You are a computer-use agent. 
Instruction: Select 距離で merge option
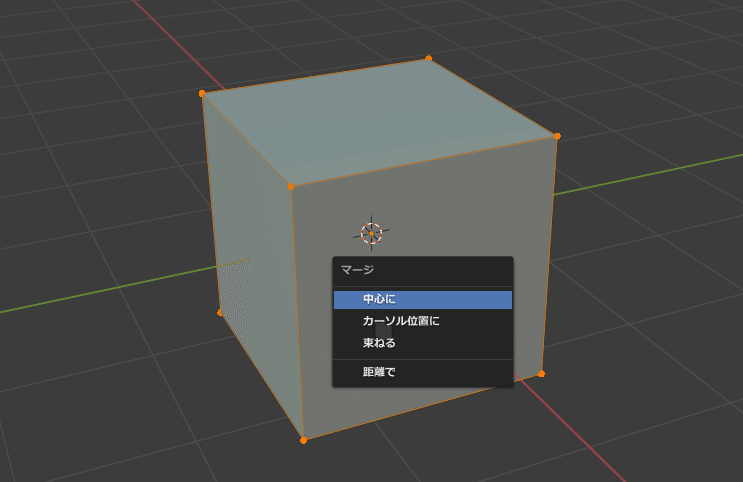coord(423,372)
